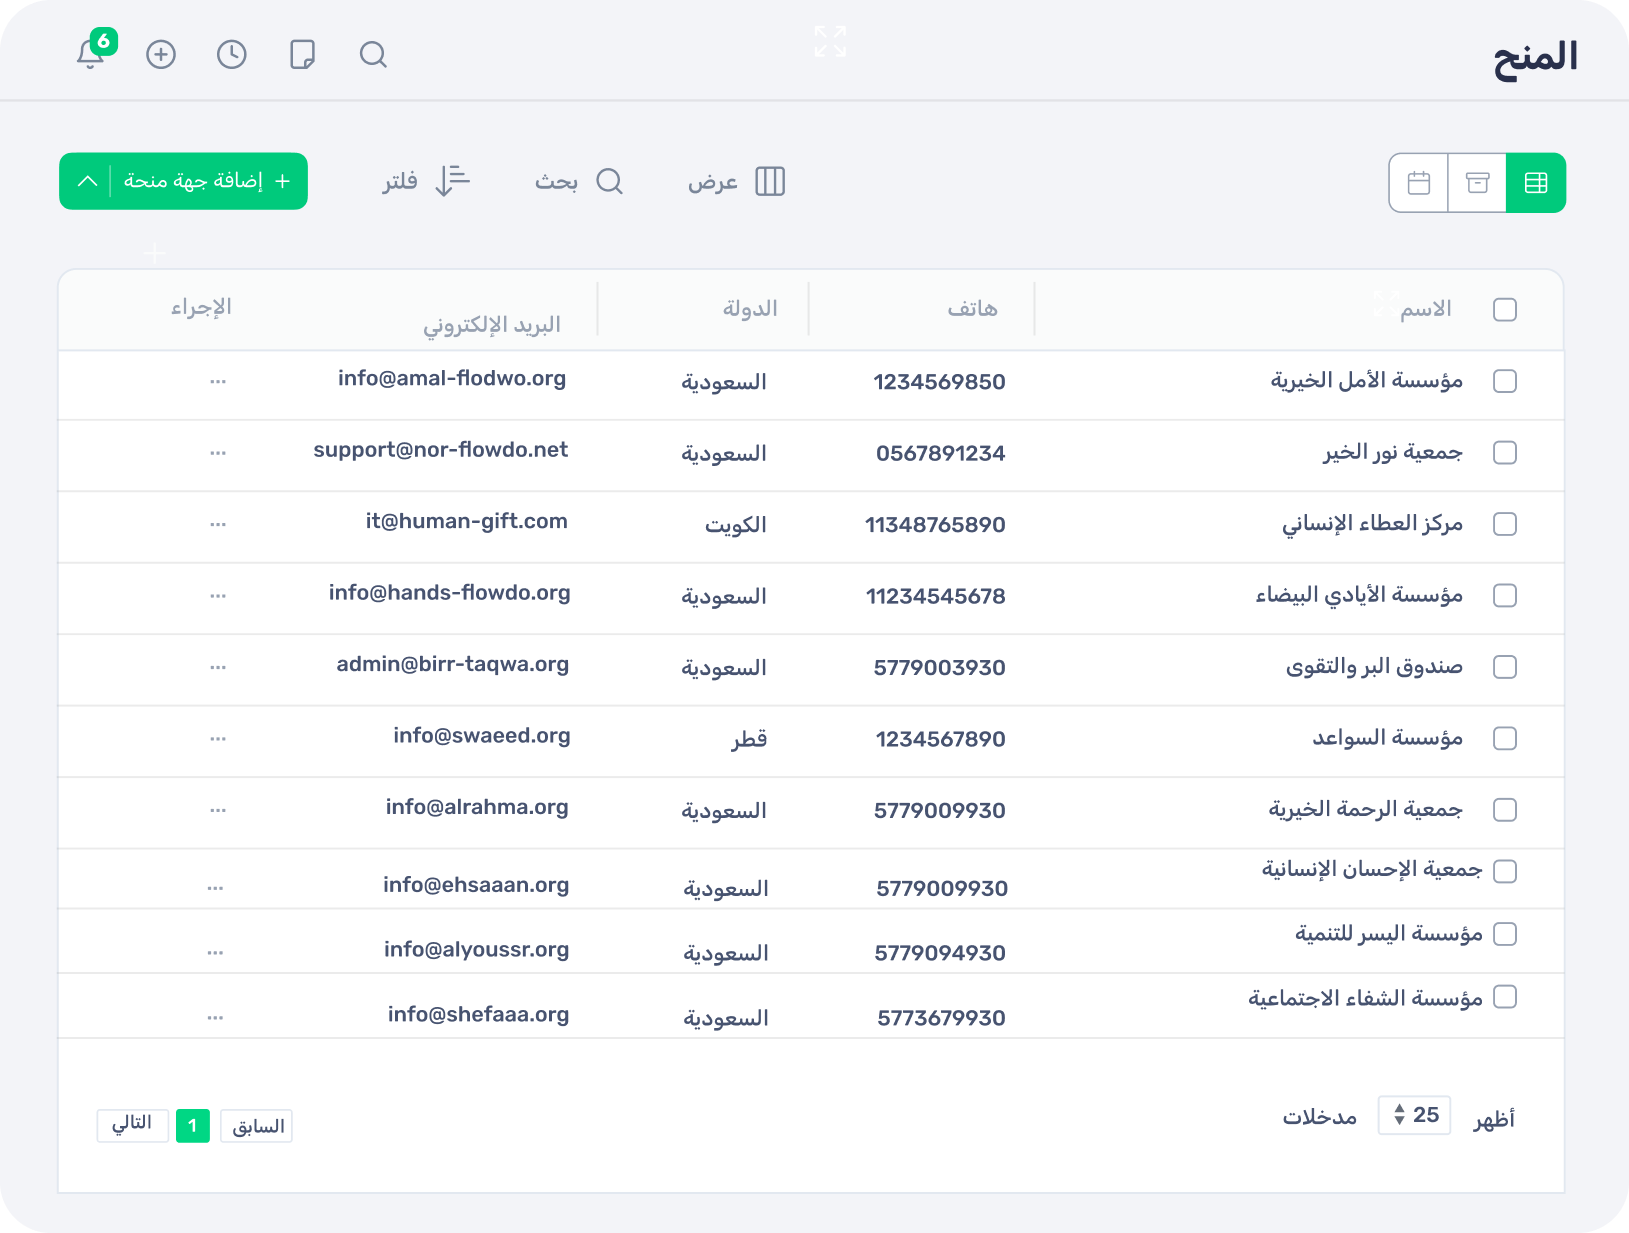The height and width of the screenshot is (1233, 1629).
Task: Switch to the archive box view
Action: click(1477, 183)
